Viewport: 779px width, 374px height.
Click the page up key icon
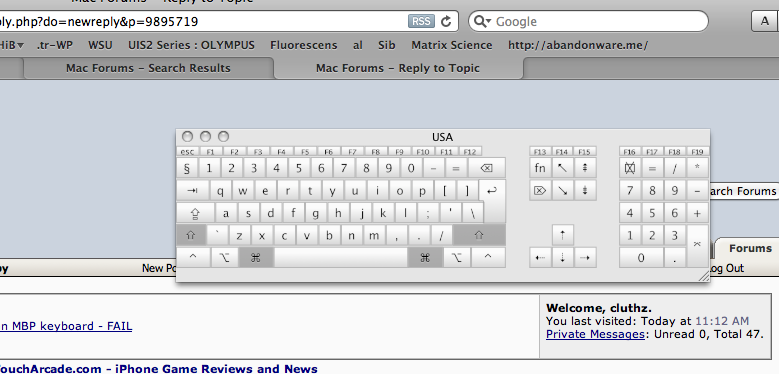[585, 168]
